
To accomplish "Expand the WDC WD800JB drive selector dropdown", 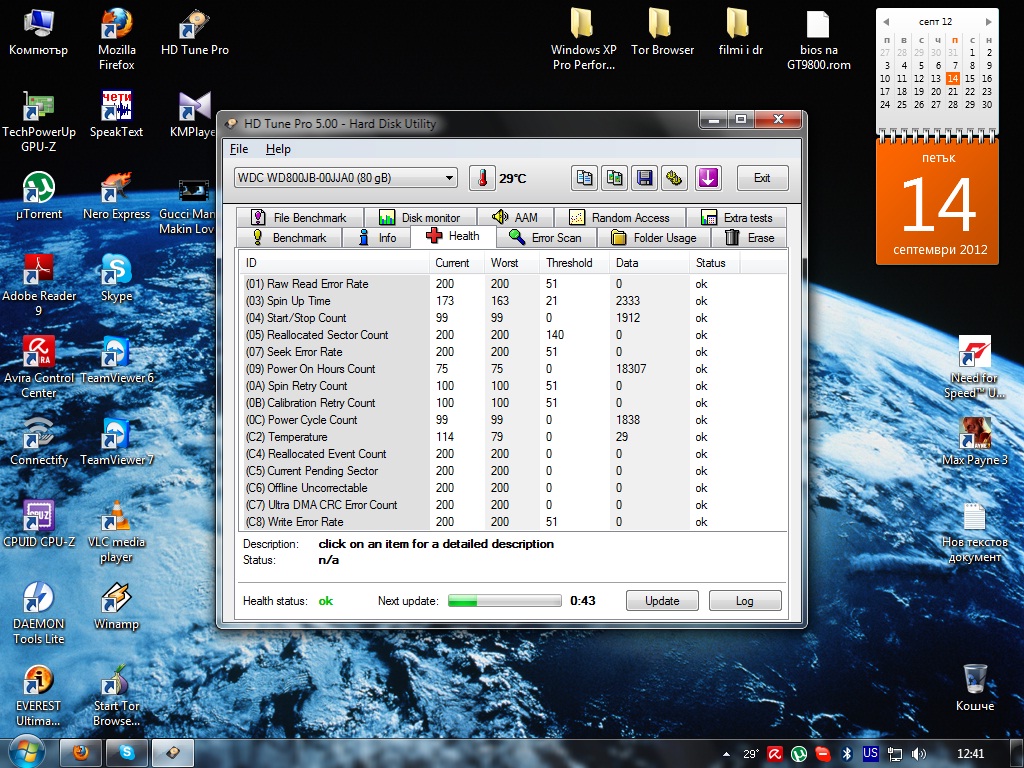I will pos(448,178).
